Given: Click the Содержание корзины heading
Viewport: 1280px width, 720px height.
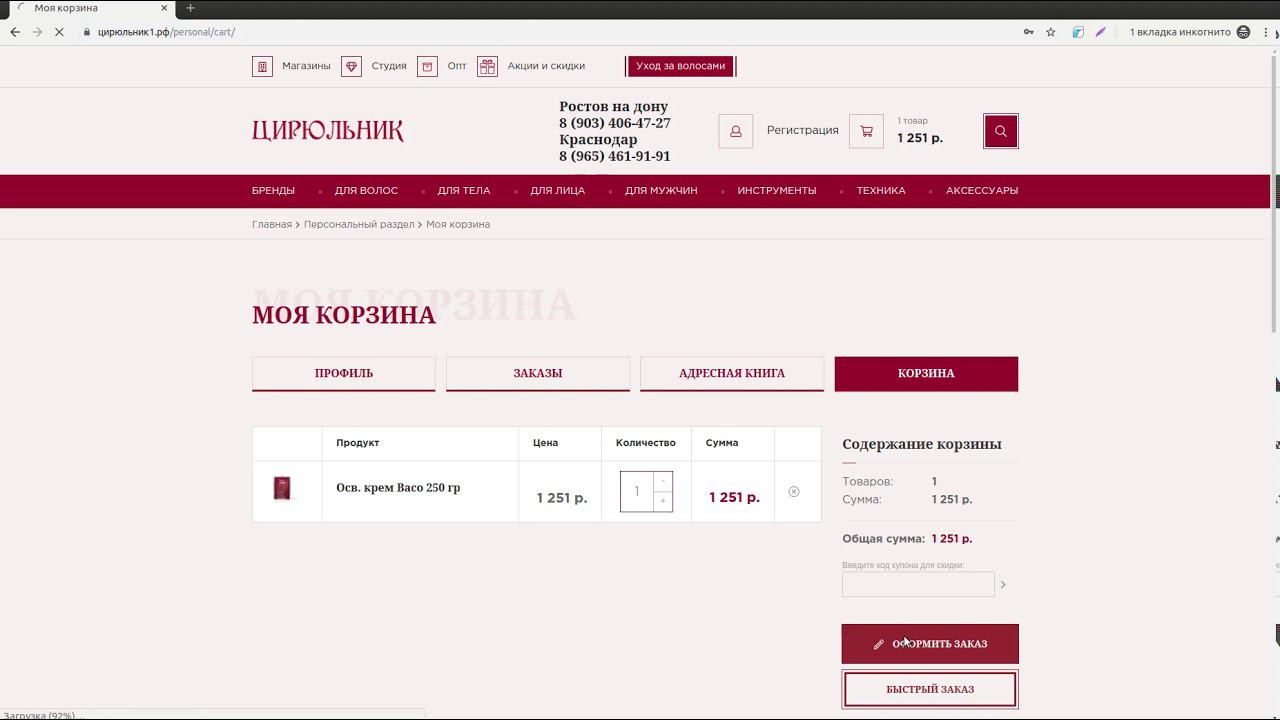Looking at the screenshot, I should point(922,444).
